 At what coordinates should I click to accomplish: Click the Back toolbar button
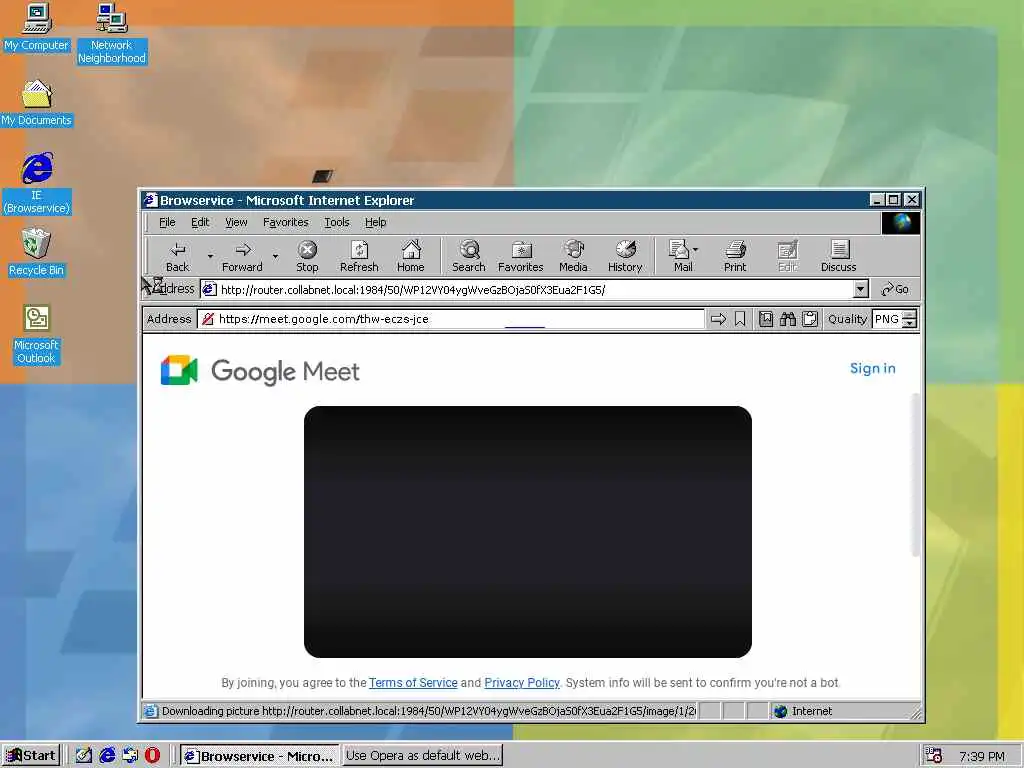pyautogui.click(x=177, y=256)
